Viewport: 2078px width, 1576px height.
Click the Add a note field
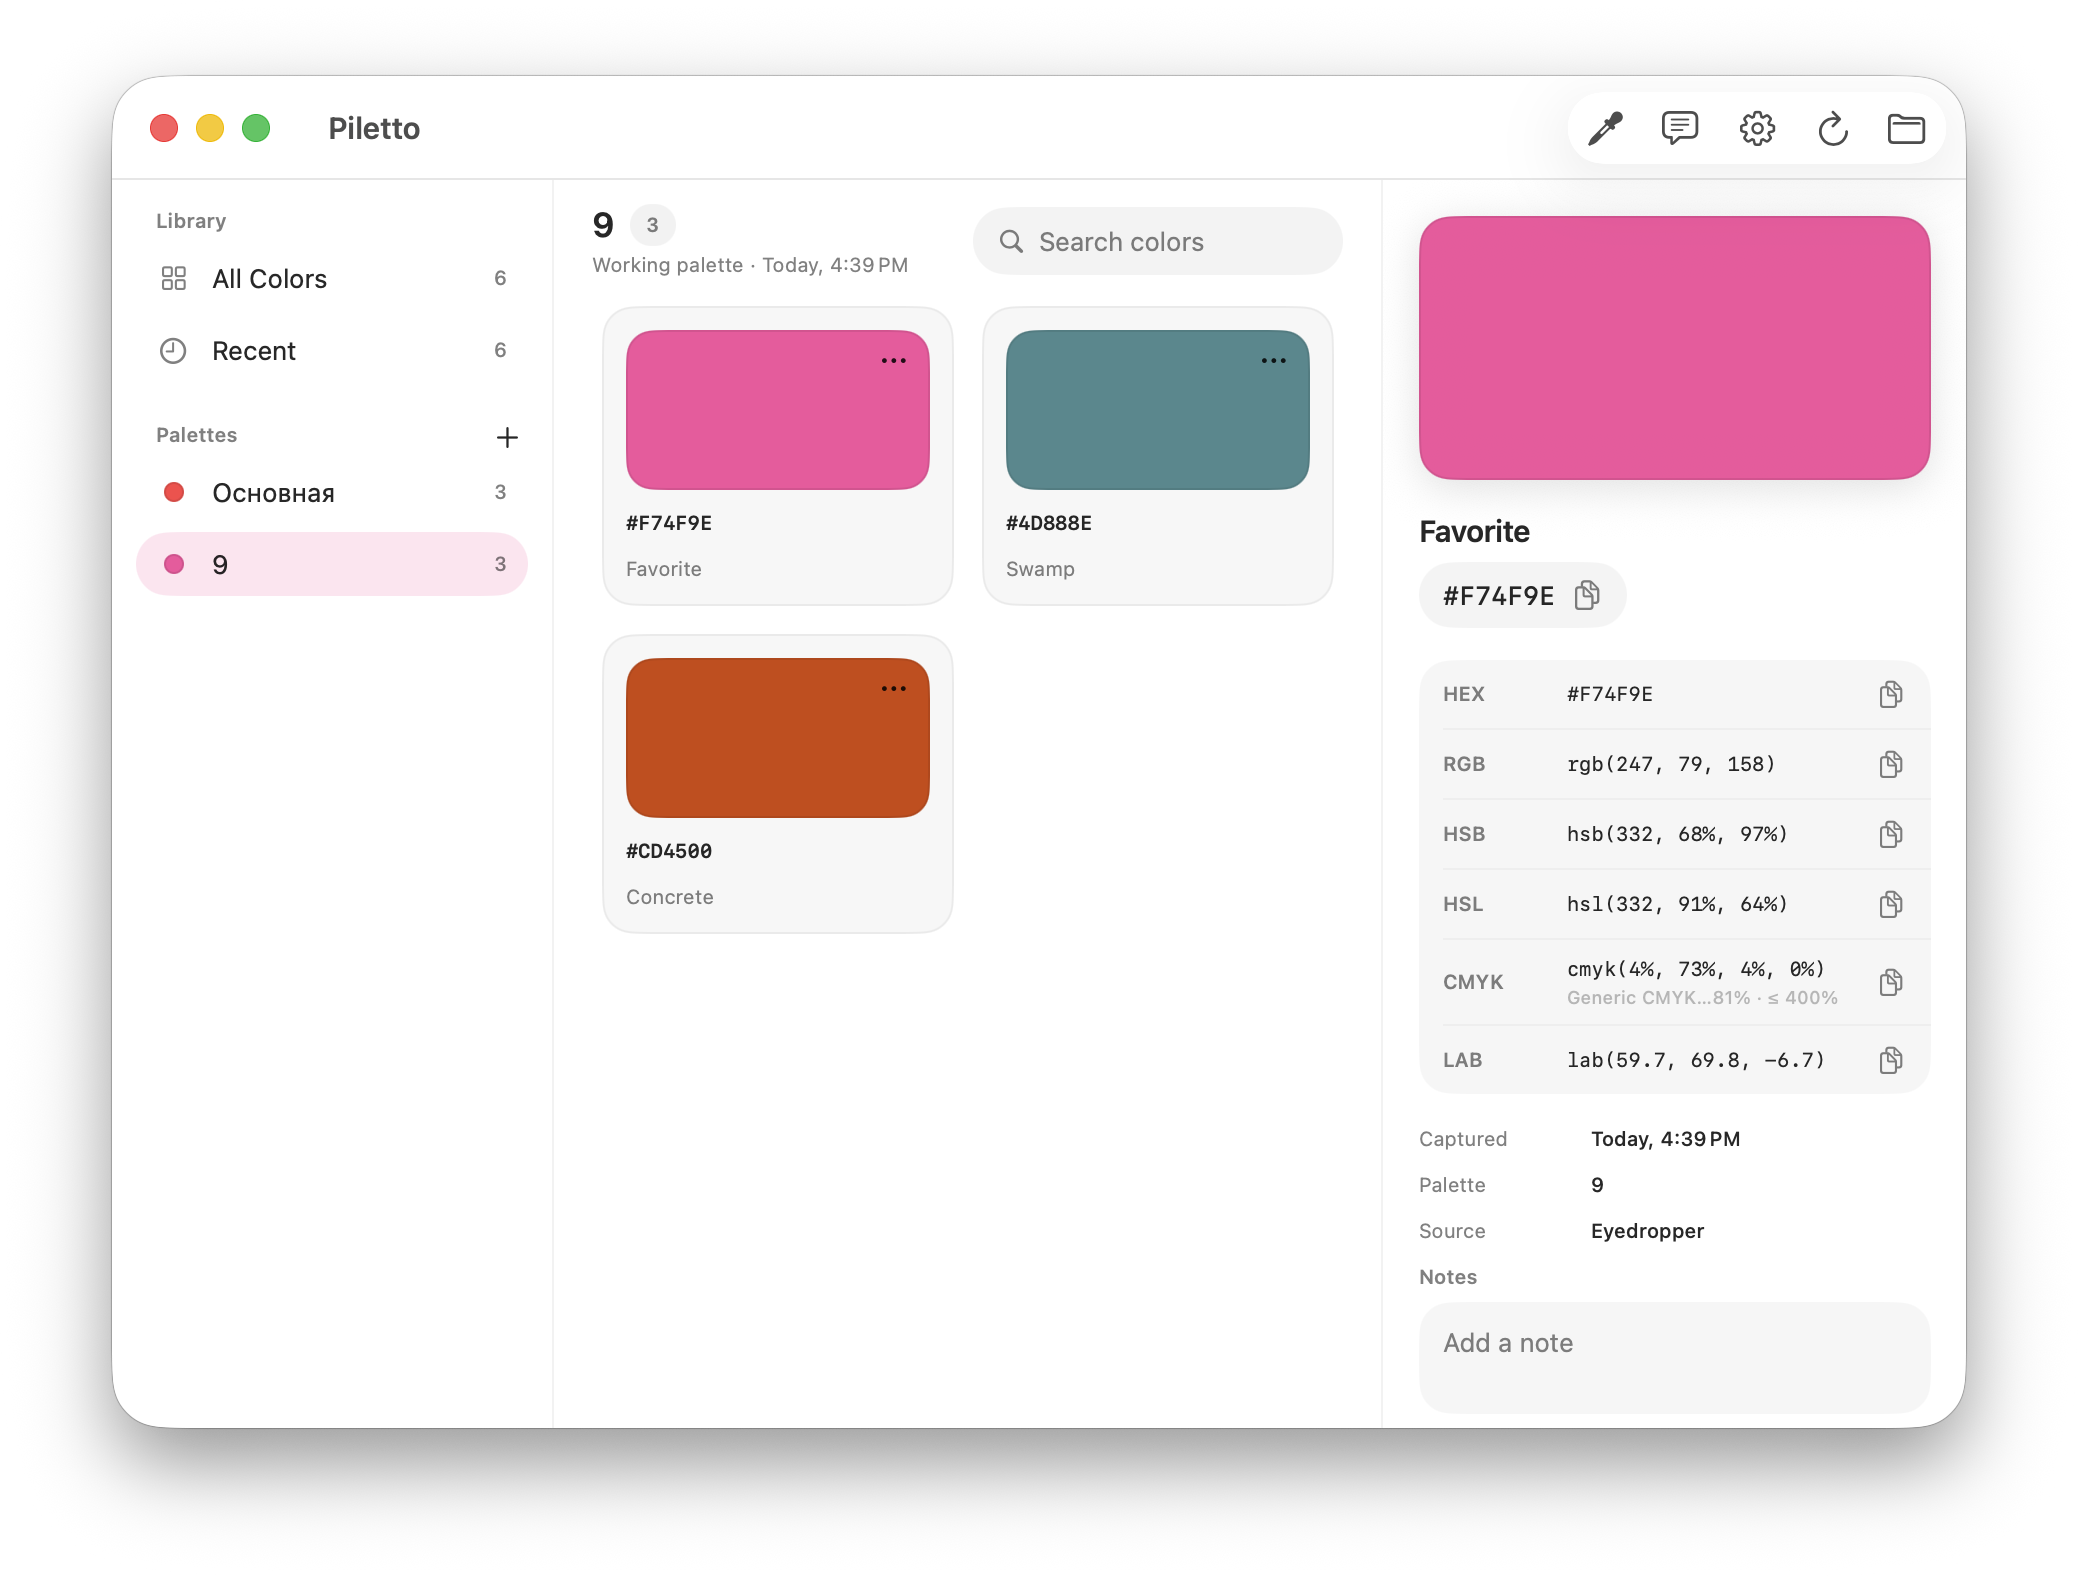click(x=1675, y=1358)
